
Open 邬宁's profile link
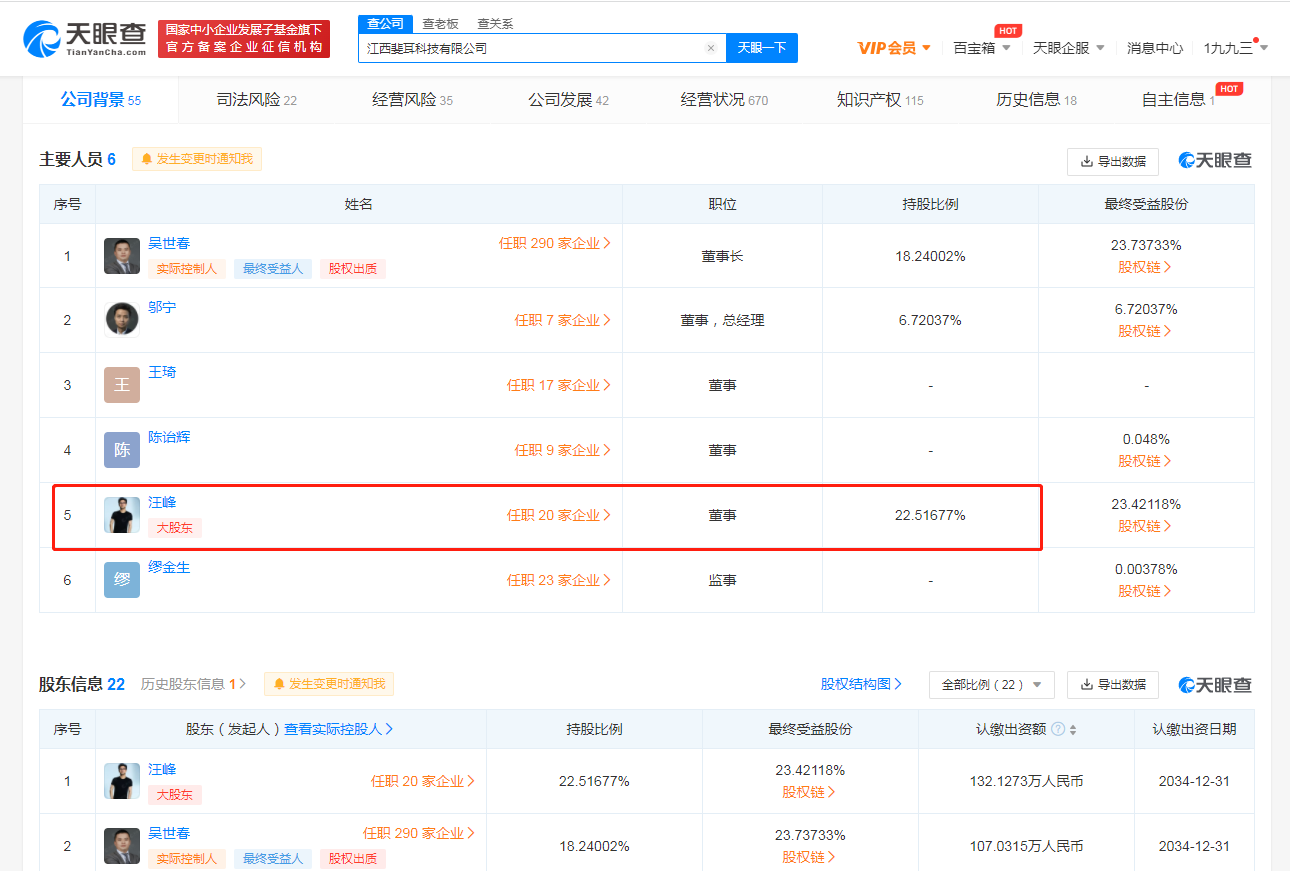pos(162,307)
